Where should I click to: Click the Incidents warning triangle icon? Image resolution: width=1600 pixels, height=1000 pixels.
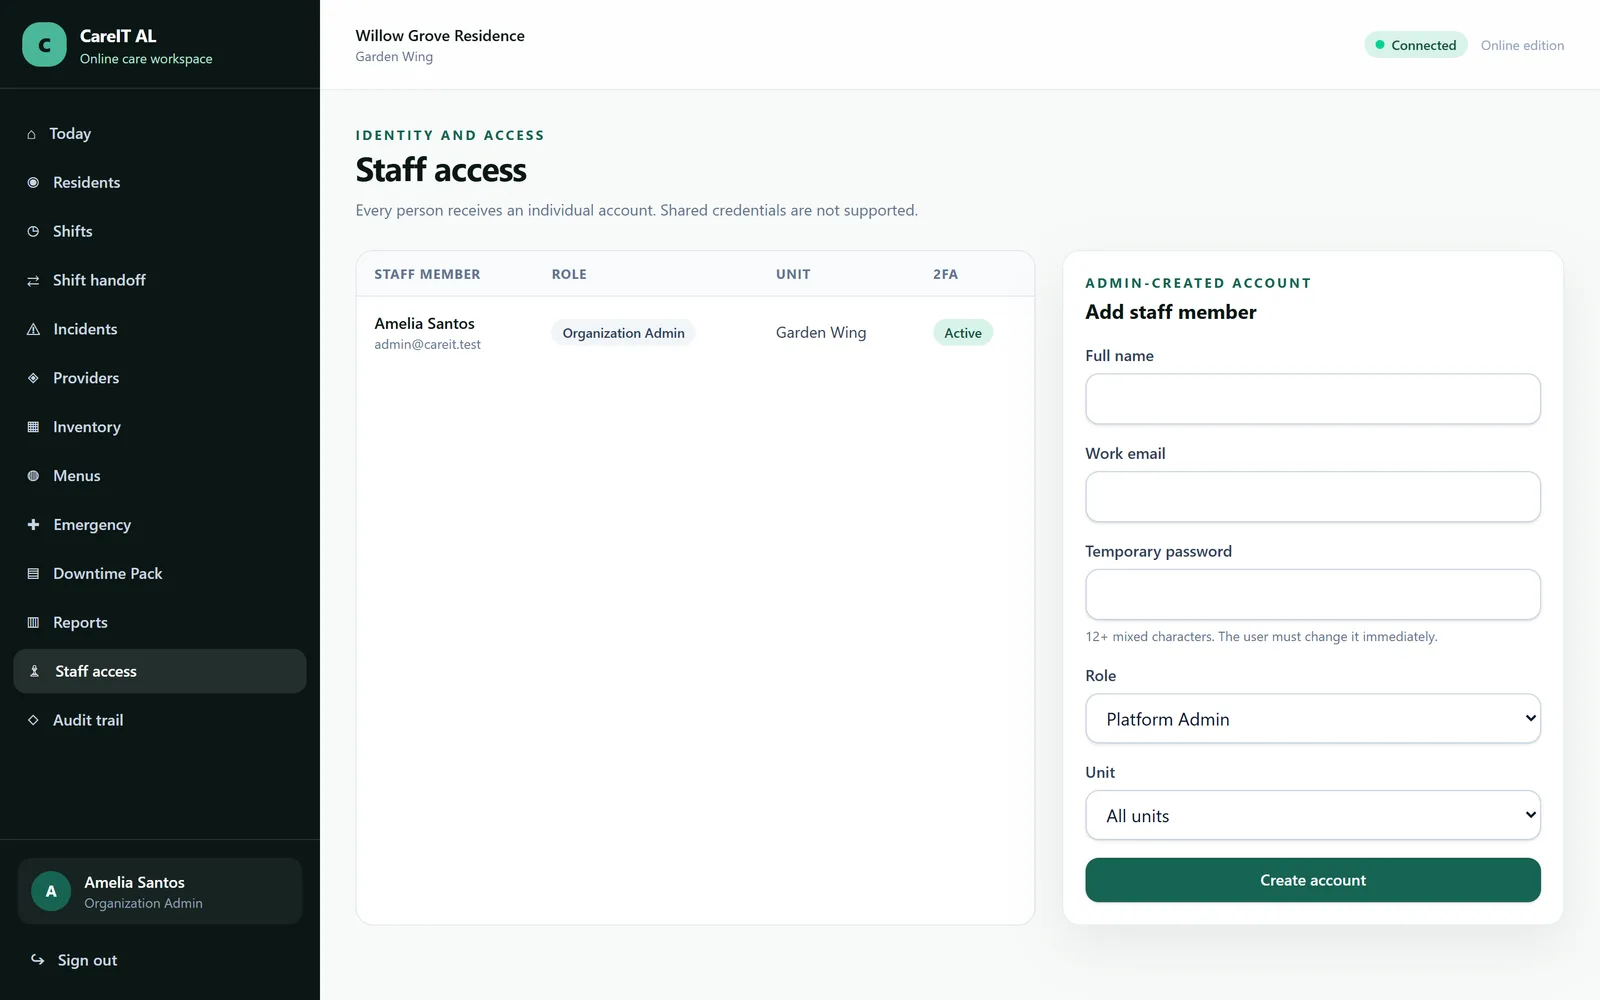tap(33, 329)
